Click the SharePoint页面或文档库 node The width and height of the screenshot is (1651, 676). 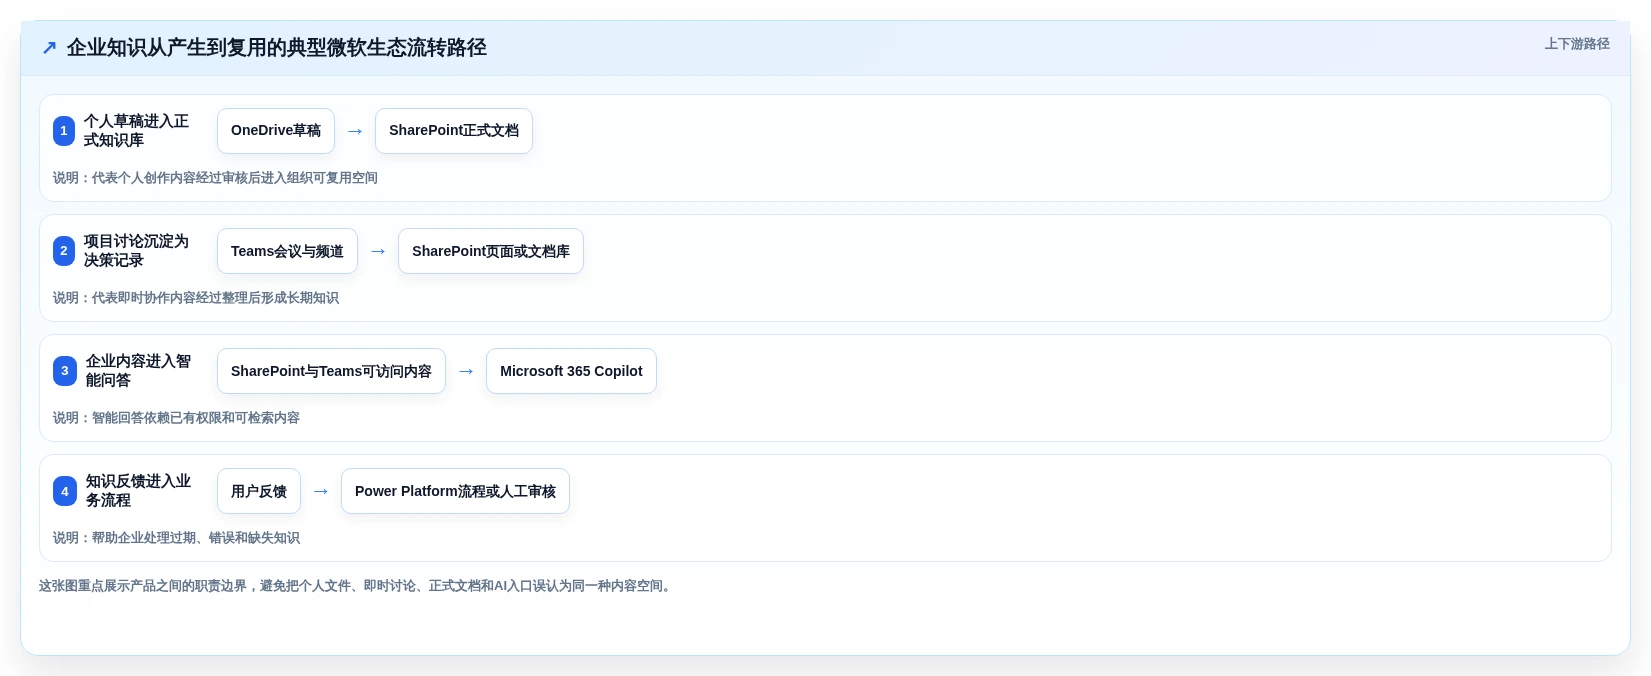491,251
